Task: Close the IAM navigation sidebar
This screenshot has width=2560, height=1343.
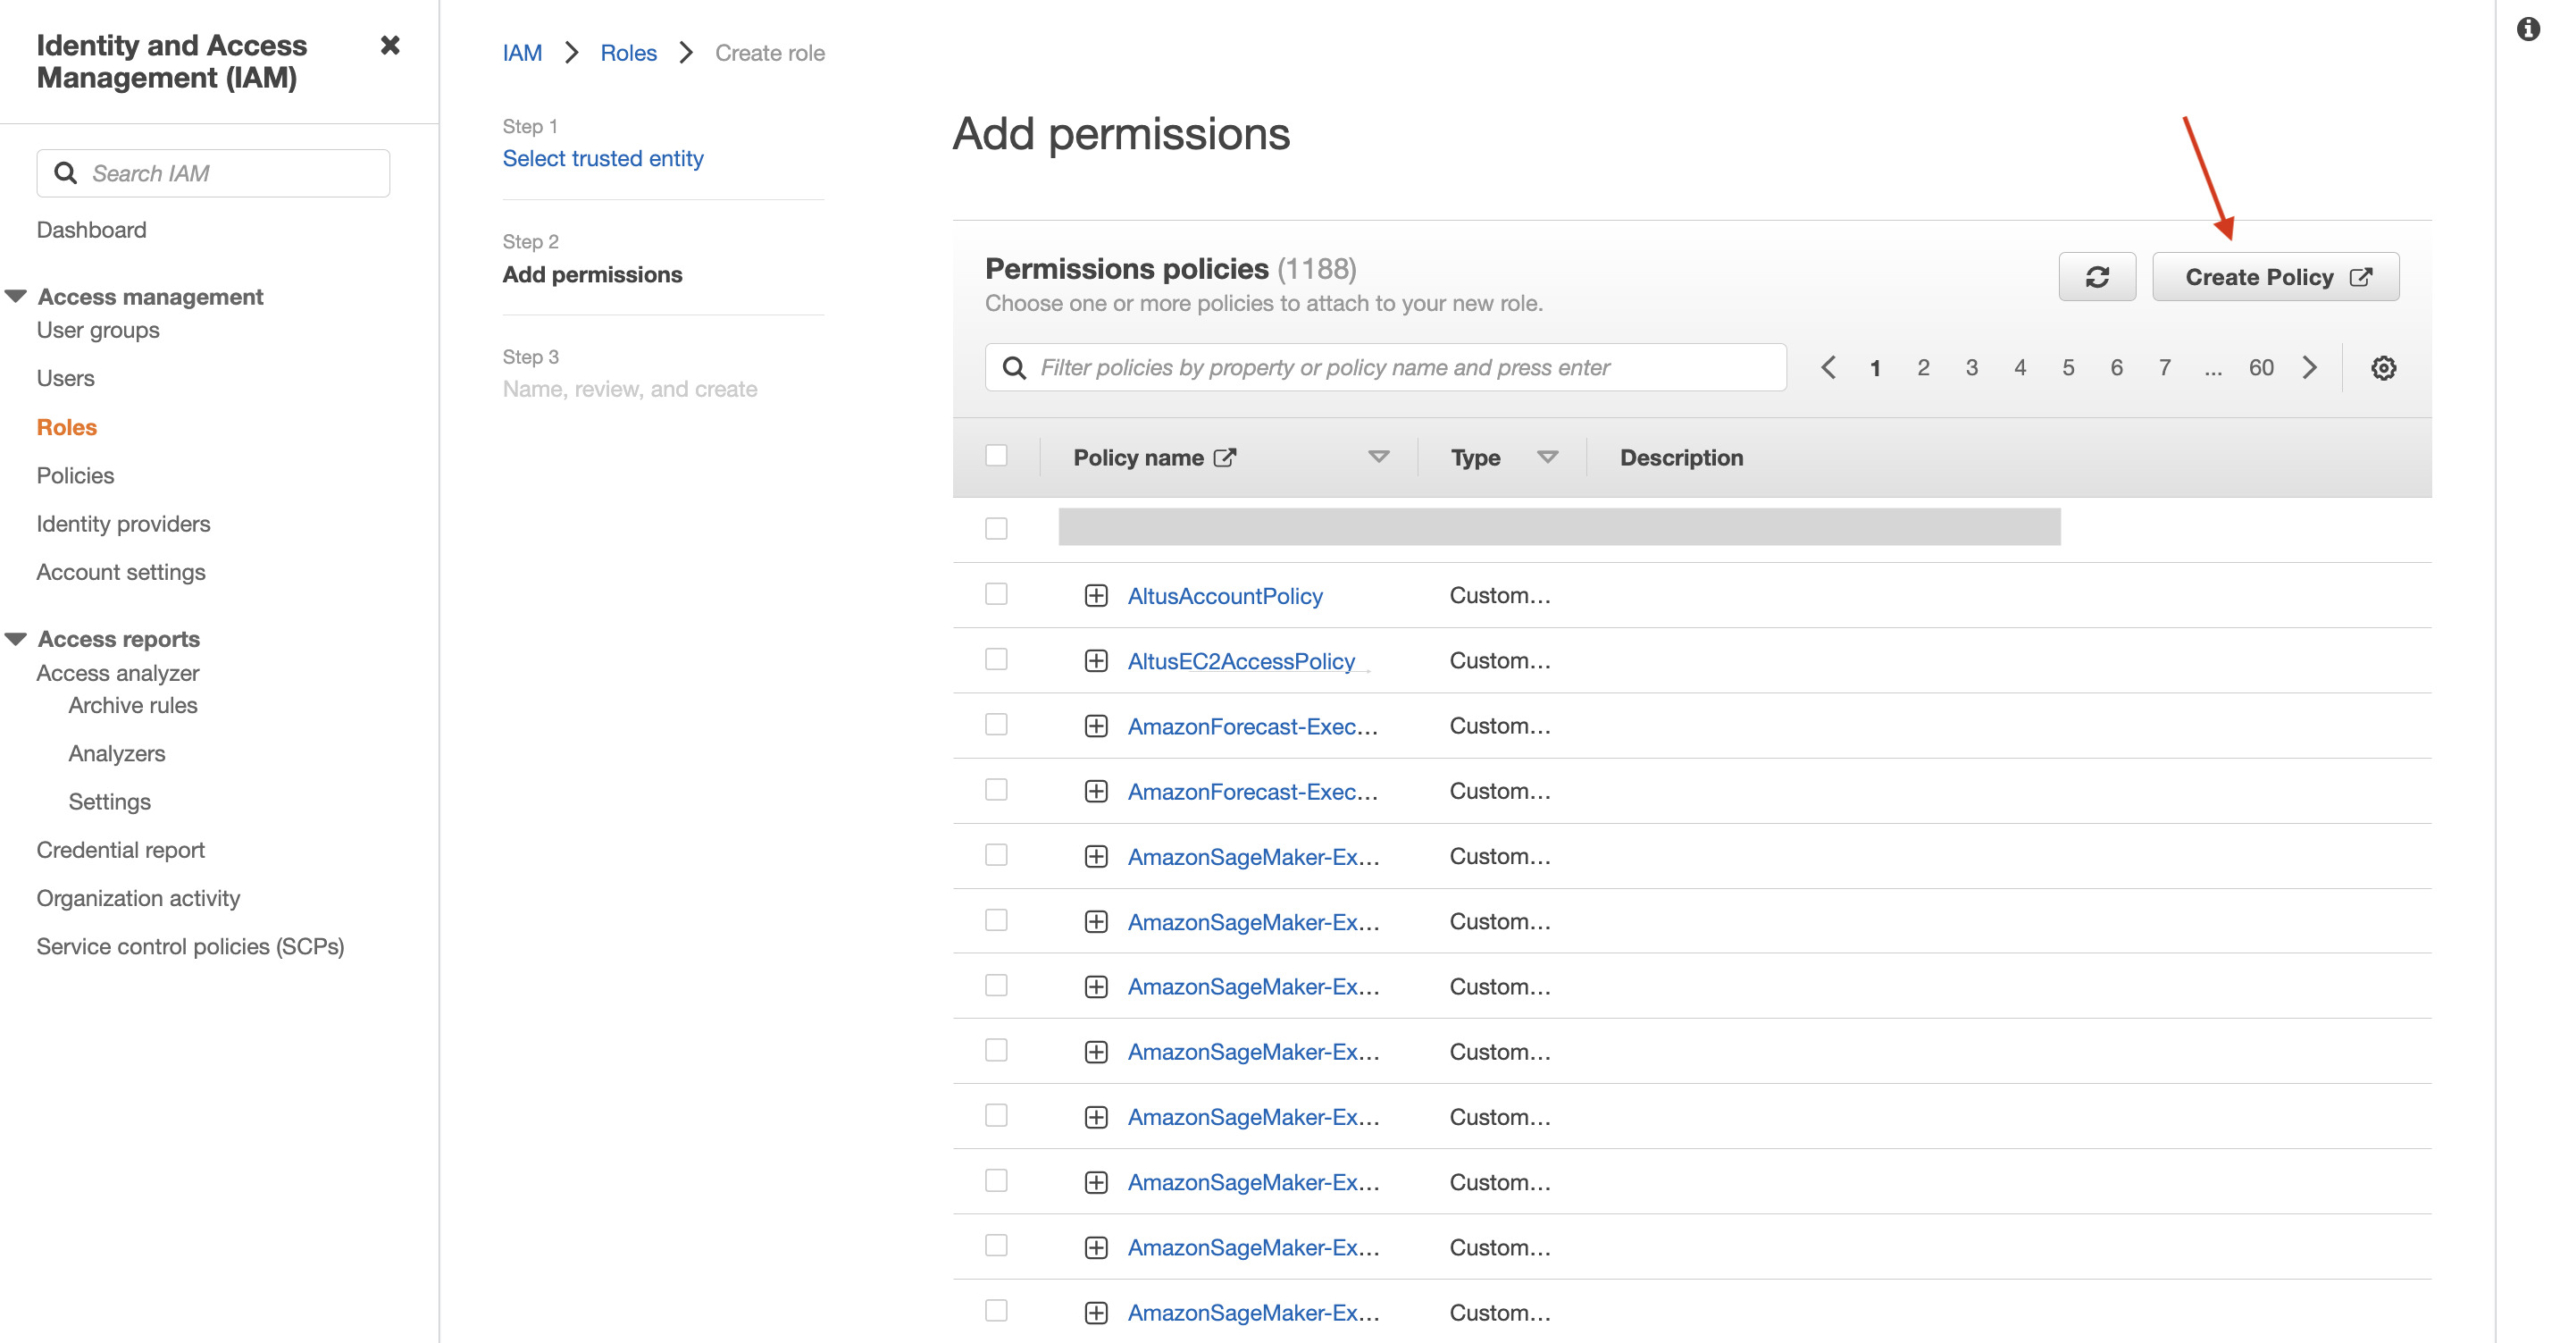Action: 390,45
